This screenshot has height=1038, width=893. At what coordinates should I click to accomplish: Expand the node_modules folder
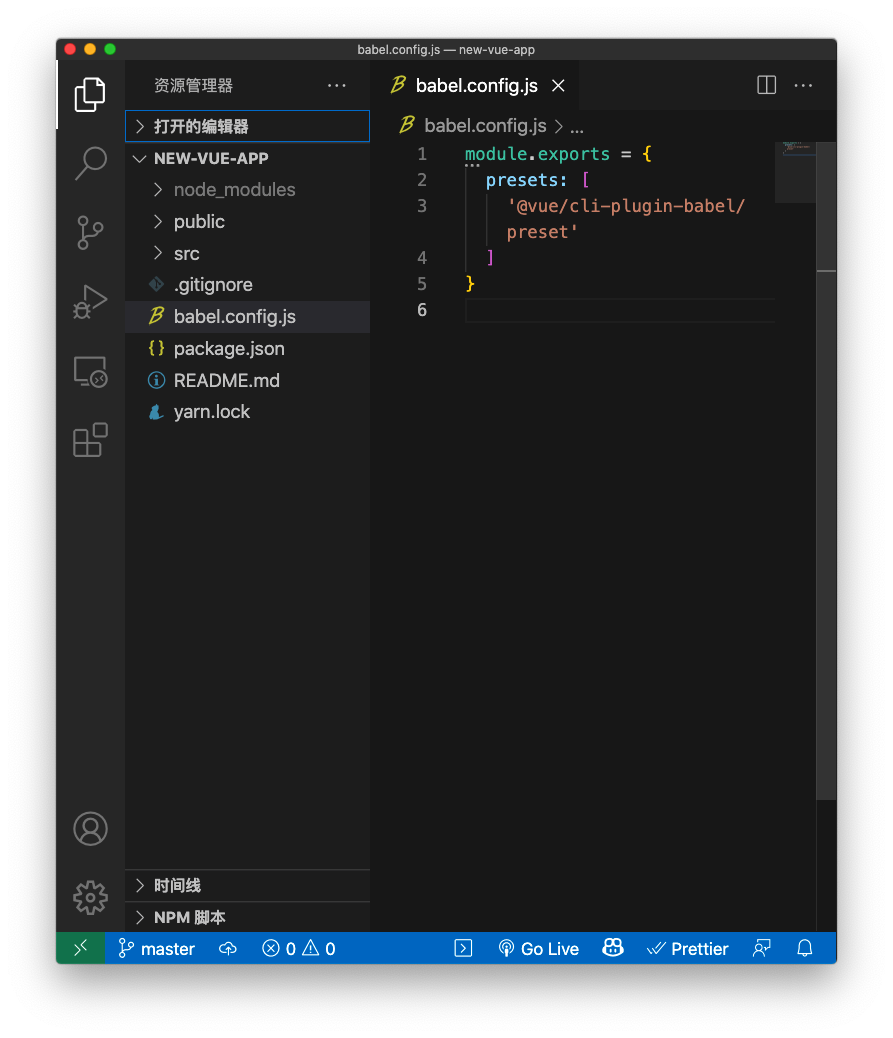pyautogui.click(x=234, y=190)
